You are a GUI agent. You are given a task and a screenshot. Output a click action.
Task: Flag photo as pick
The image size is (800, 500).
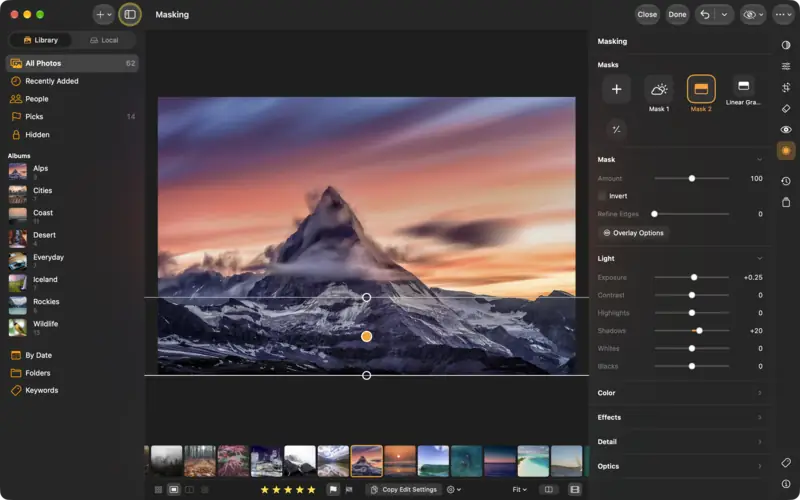333,490
